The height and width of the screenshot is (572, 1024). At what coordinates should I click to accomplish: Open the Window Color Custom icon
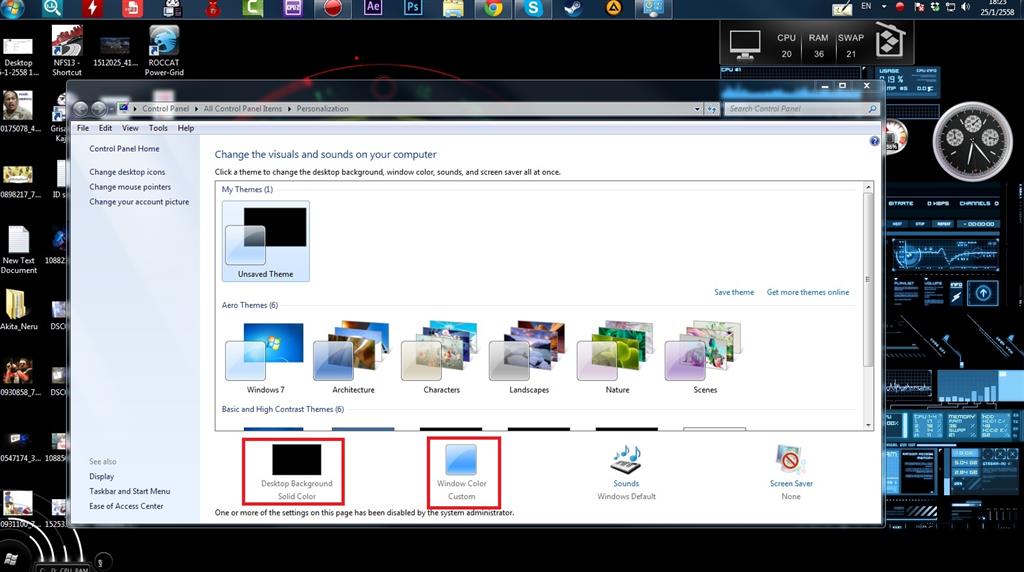(461, 460)
